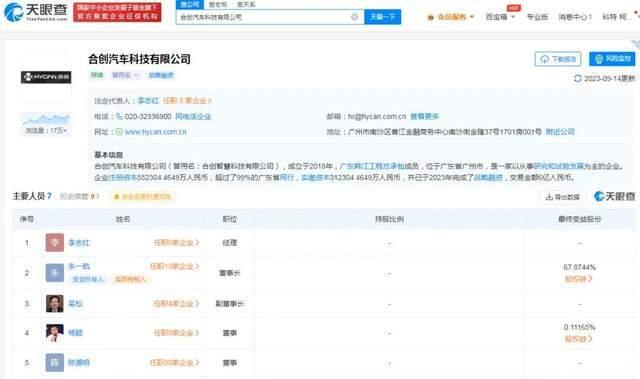This screenshot has height=379, width=640.
Task: Click the Tianyancha logo in header
Action: (36, 12)
